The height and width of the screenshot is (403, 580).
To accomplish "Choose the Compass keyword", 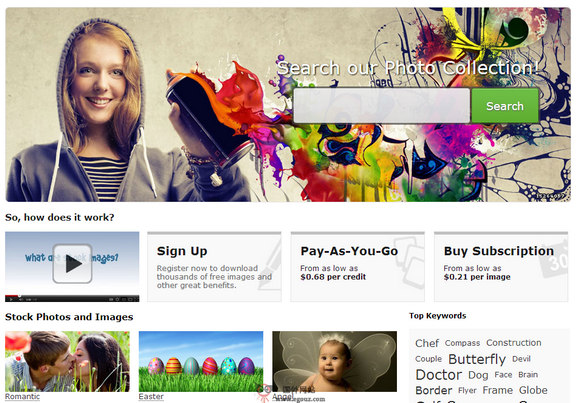I will coord(462,343).
